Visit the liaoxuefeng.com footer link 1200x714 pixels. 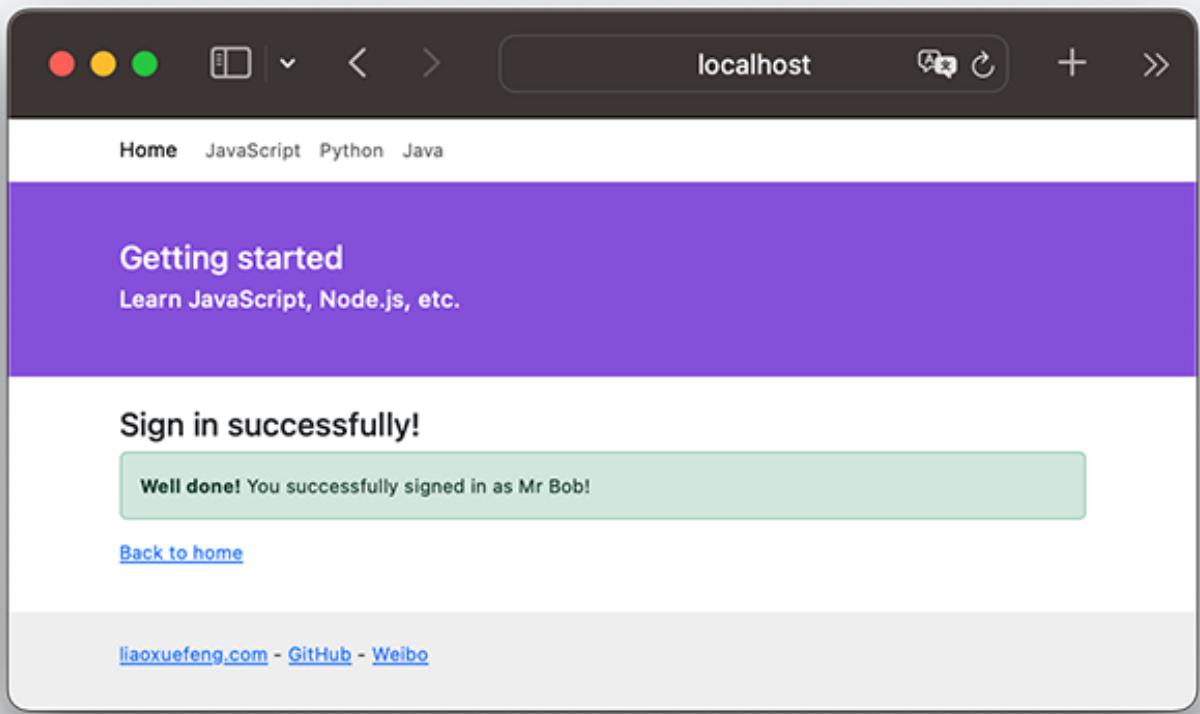click(193, 655)
